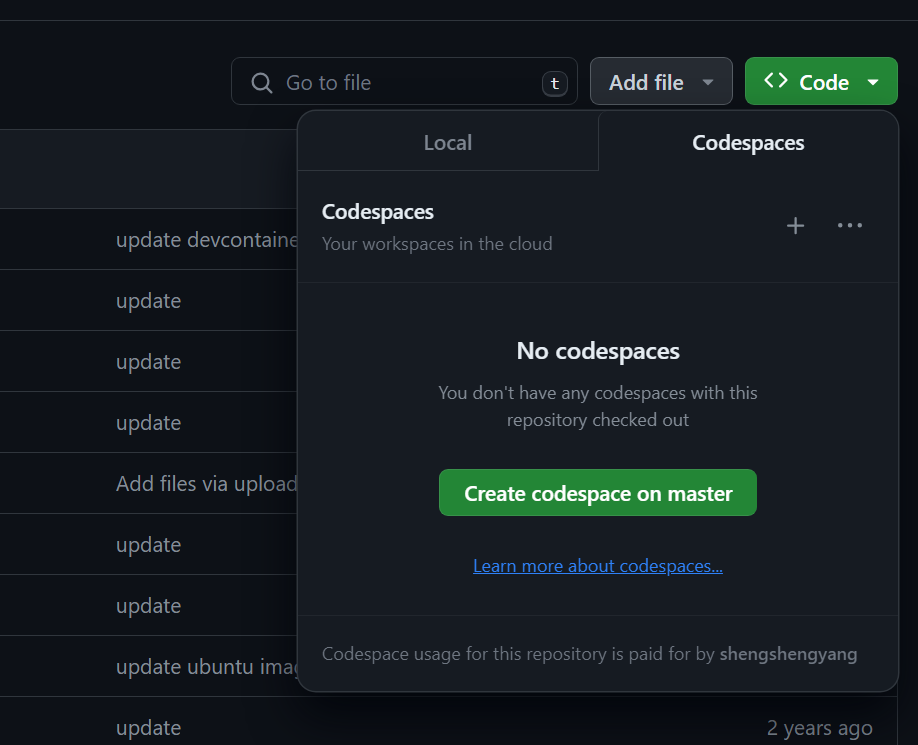Click the magnifier icon in file search
Viewport: 918px width, 745px height.
coord(262,83)
